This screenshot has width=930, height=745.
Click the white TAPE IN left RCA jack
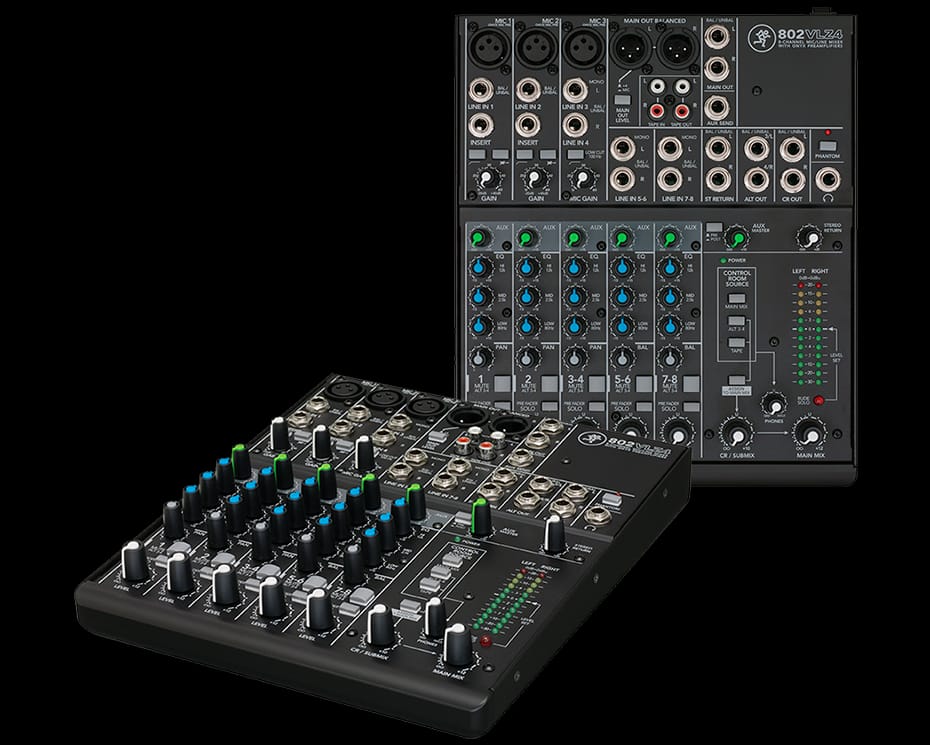click(657, 87)
